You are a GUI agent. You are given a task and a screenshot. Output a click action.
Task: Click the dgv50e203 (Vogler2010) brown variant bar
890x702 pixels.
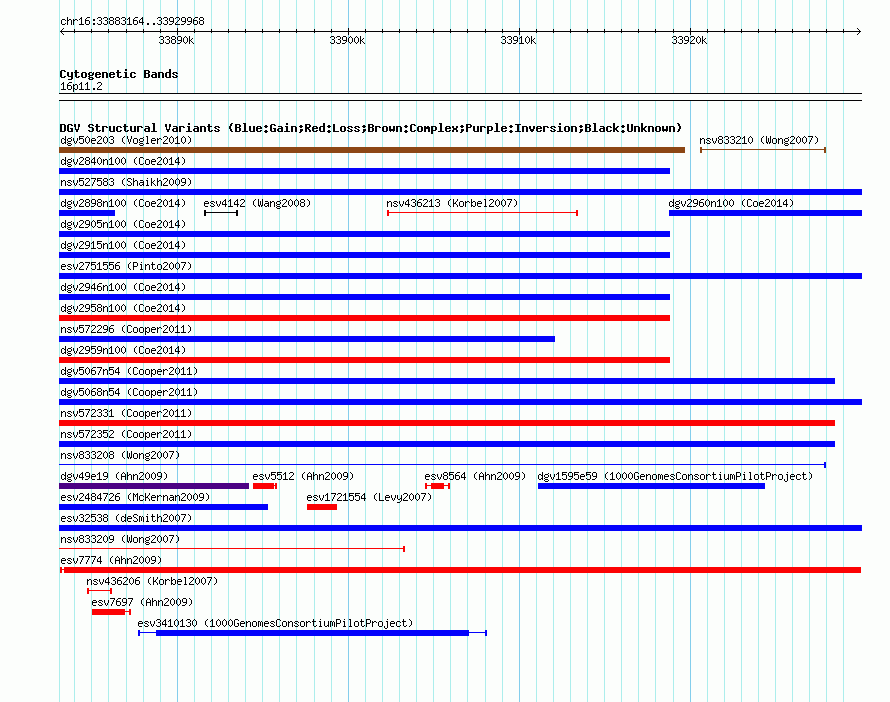pos(372,150)
